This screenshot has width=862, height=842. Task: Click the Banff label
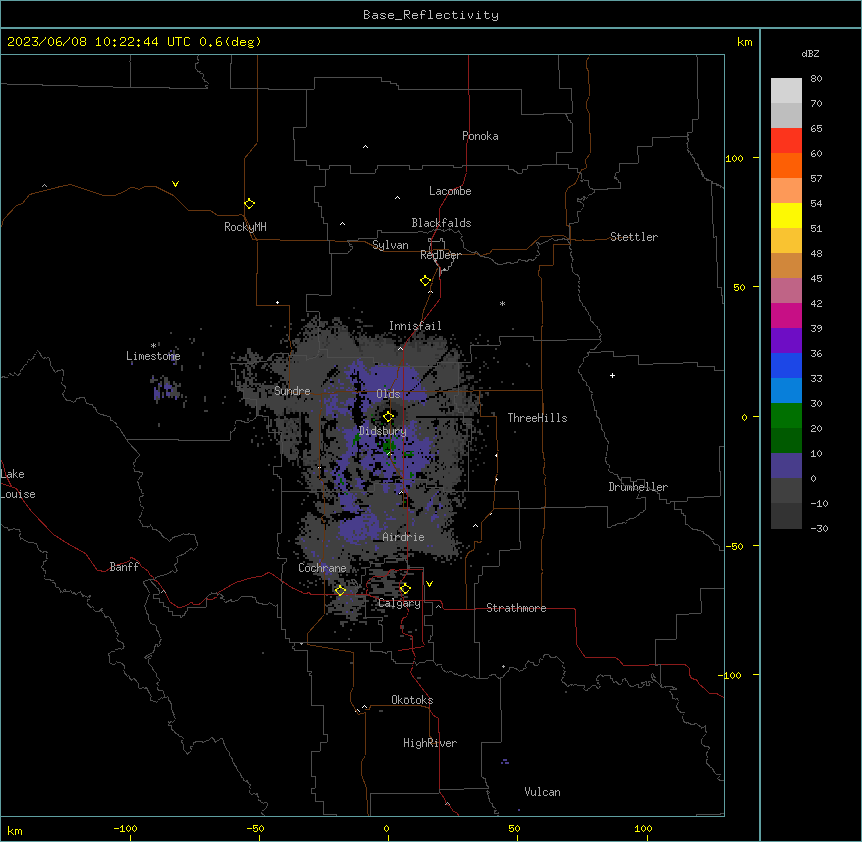[124, 567]
